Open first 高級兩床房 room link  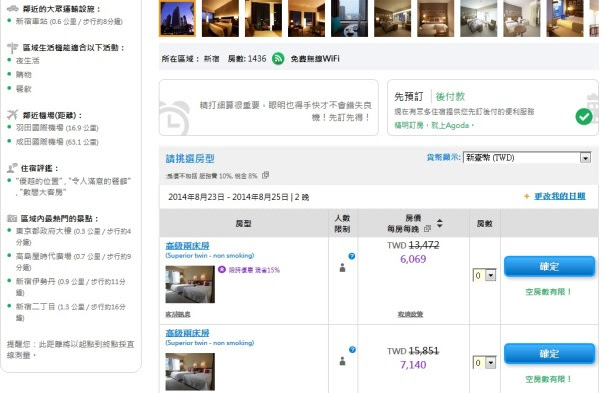(188, 246)
